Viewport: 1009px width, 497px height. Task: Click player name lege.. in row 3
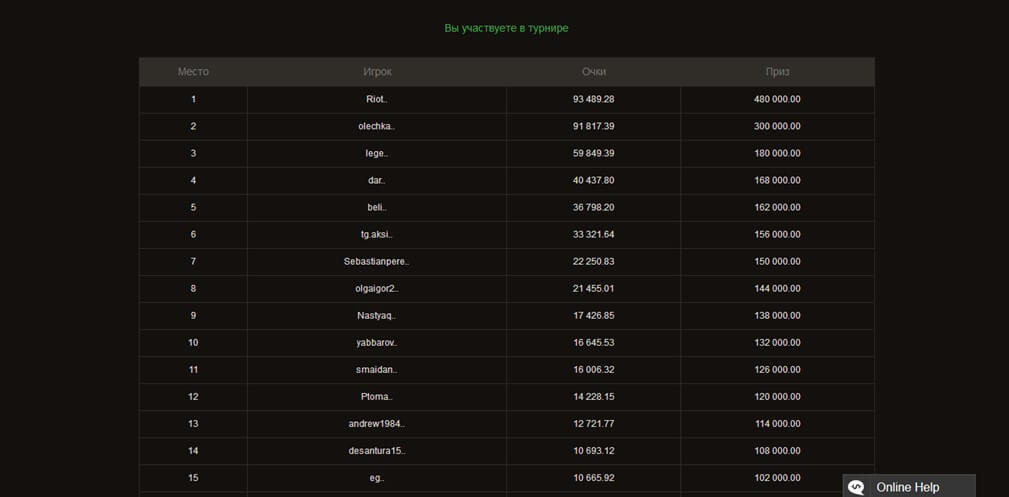[377, 153]
